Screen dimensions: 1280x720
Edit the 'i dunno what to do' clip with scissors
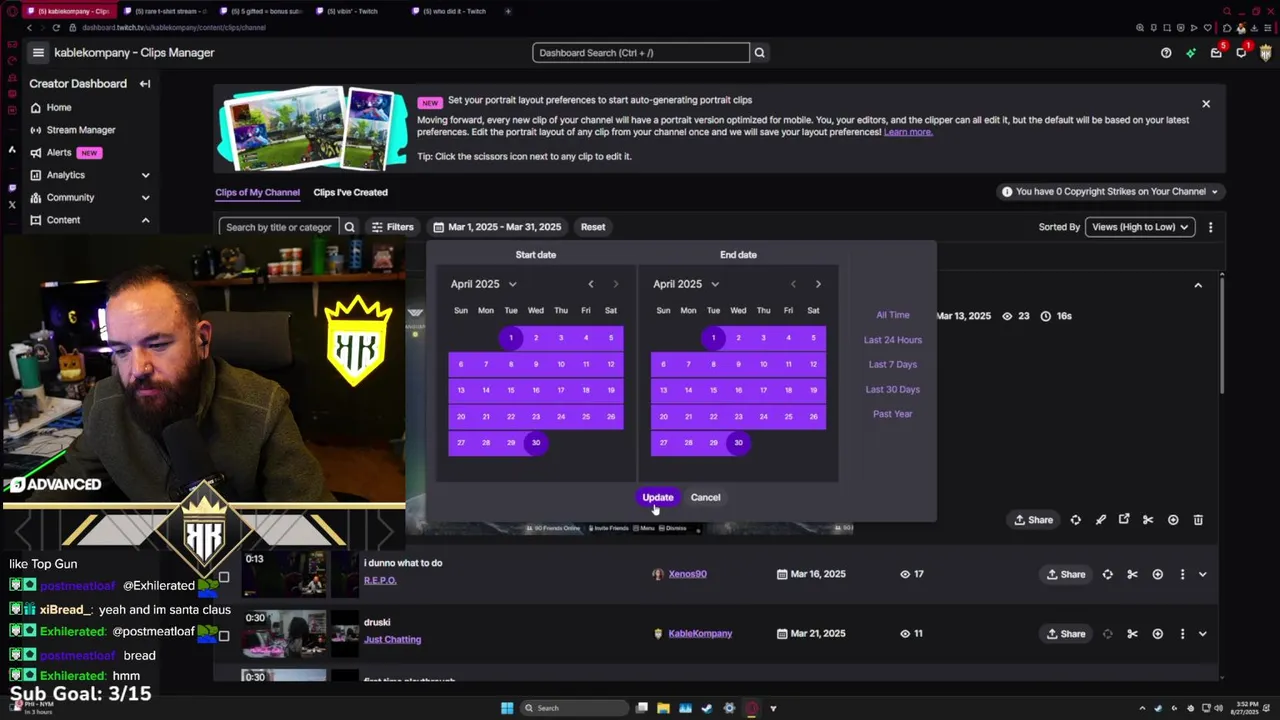1132,575
